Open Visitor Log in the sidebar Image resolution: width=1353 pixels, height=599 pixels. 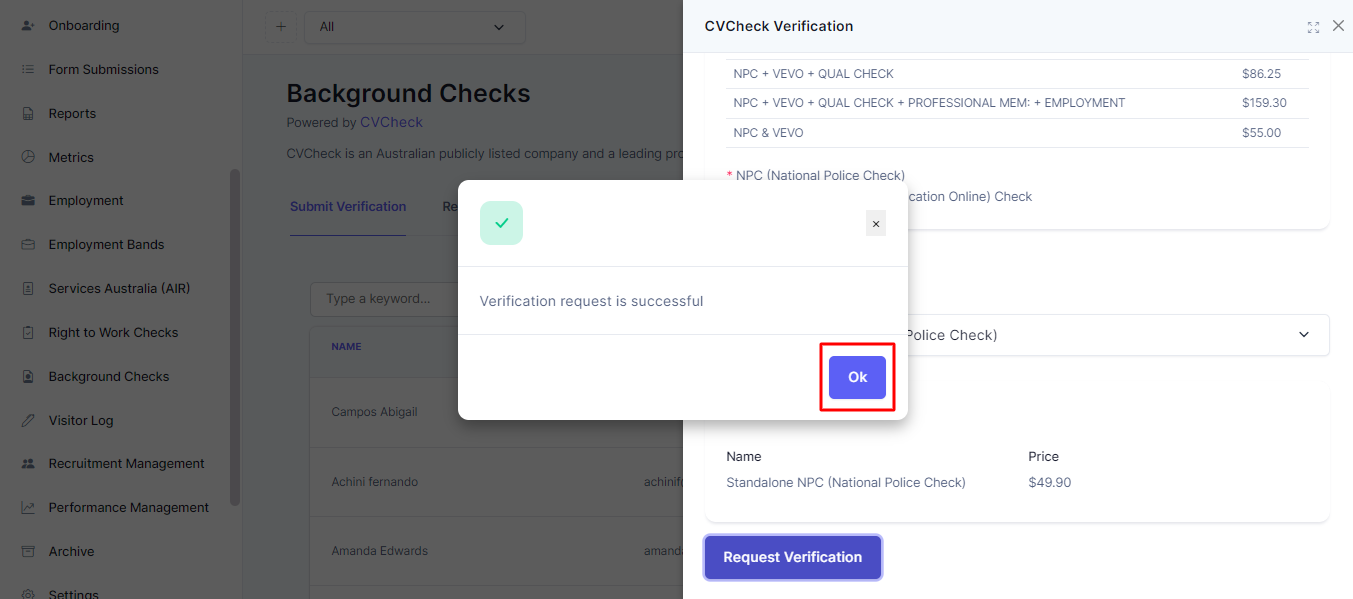click(81, 421)
